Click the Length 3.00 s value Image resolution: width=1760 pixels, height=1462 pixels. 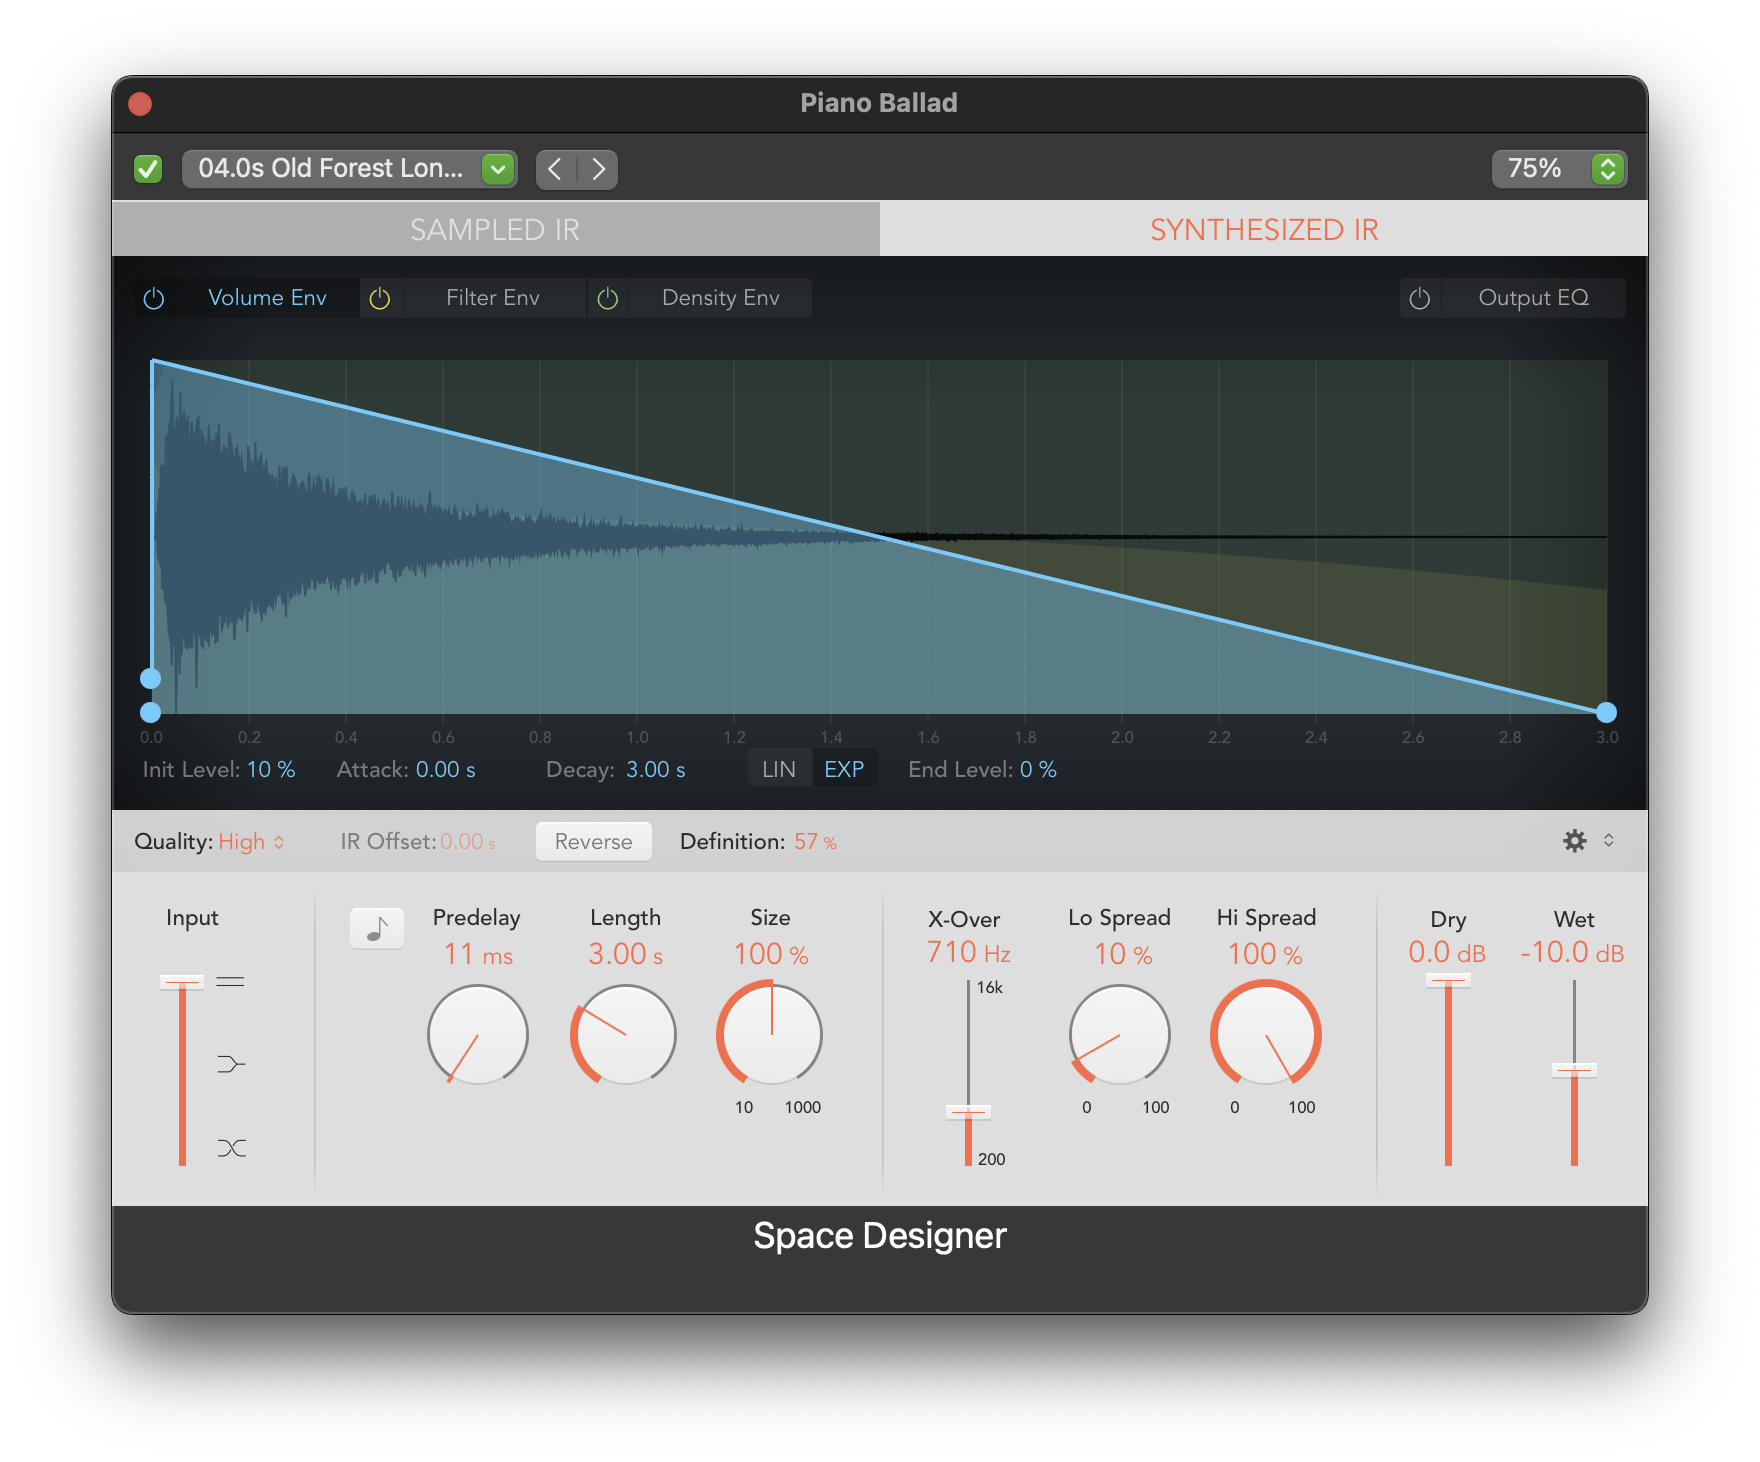pos(626,955)
